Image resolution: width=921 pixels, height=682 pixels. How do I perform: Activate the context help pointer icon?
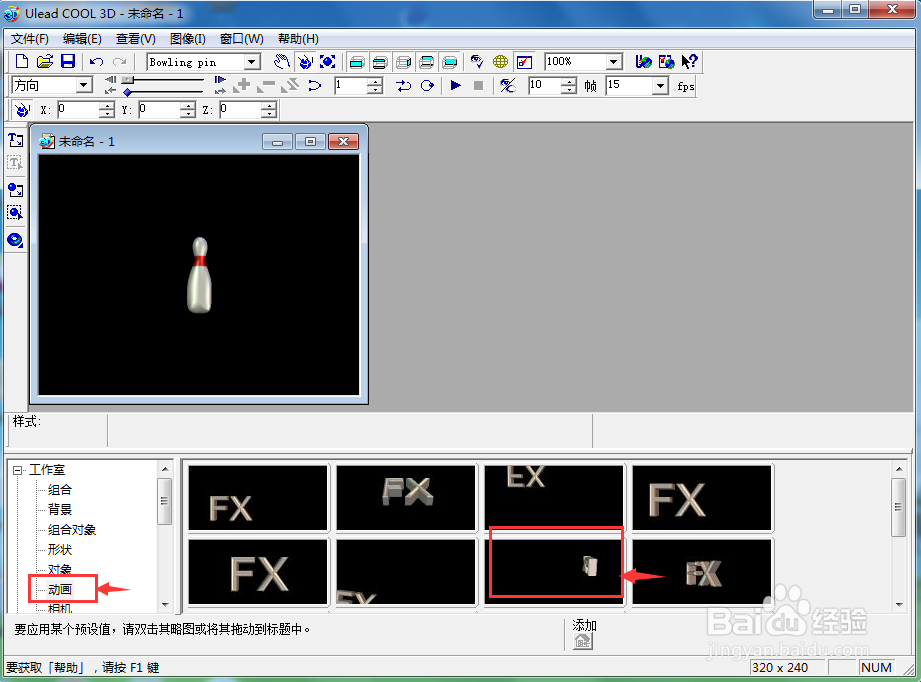pyautogui.click(x=690, y=61)
